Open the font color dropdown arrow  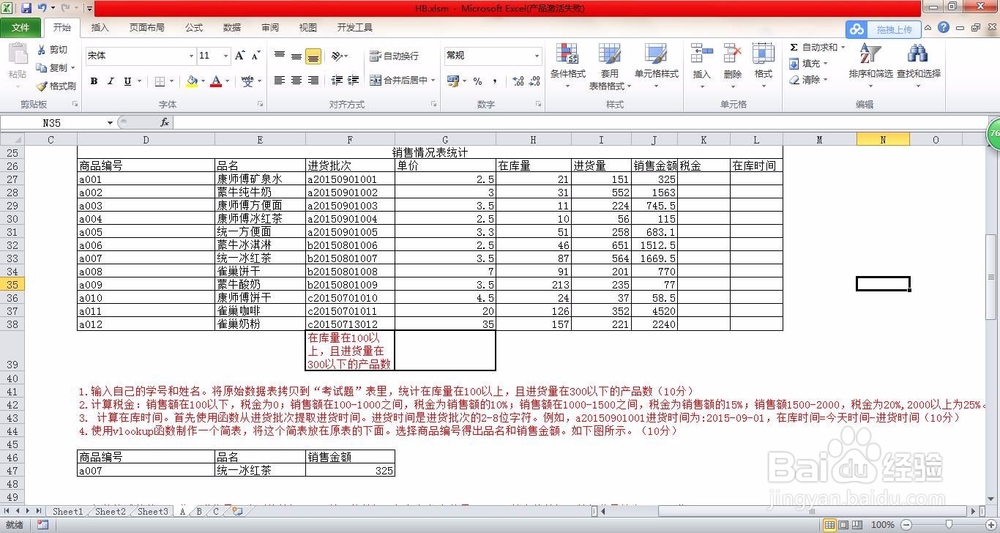pos(227,81)
